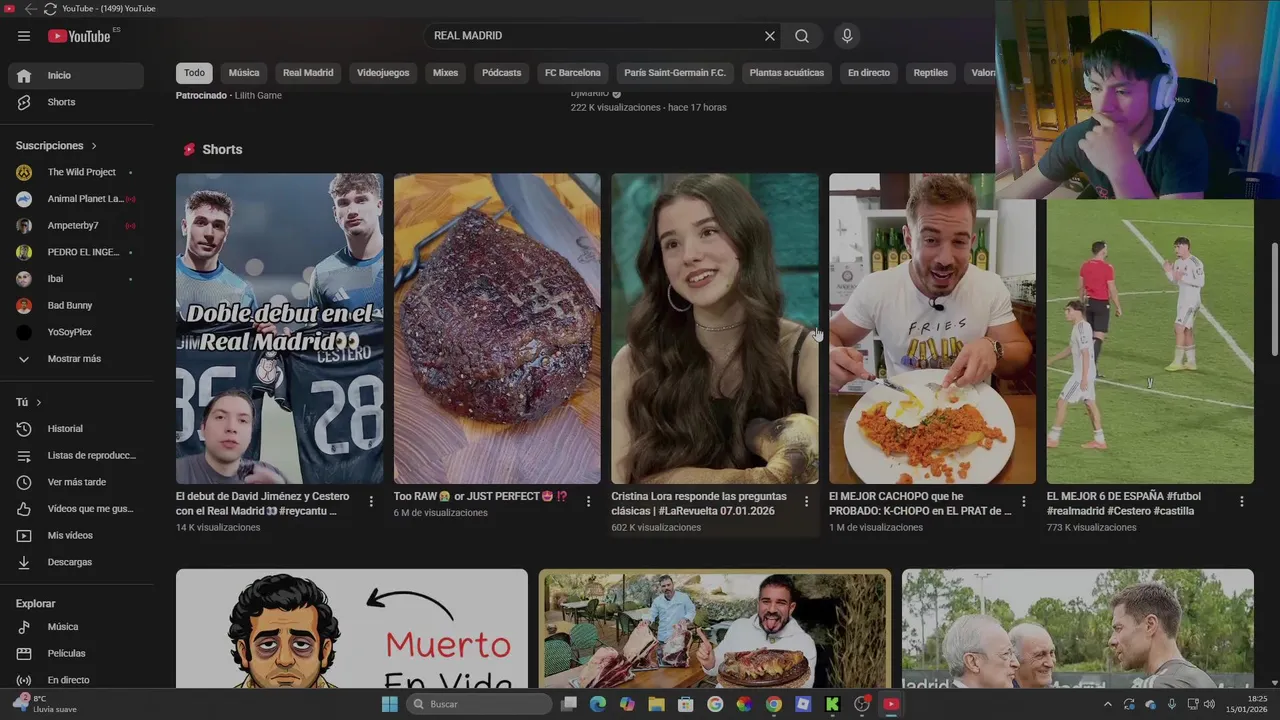
Task: Expand Mostrar más subscriptions
Action: (x=76, y=359)
